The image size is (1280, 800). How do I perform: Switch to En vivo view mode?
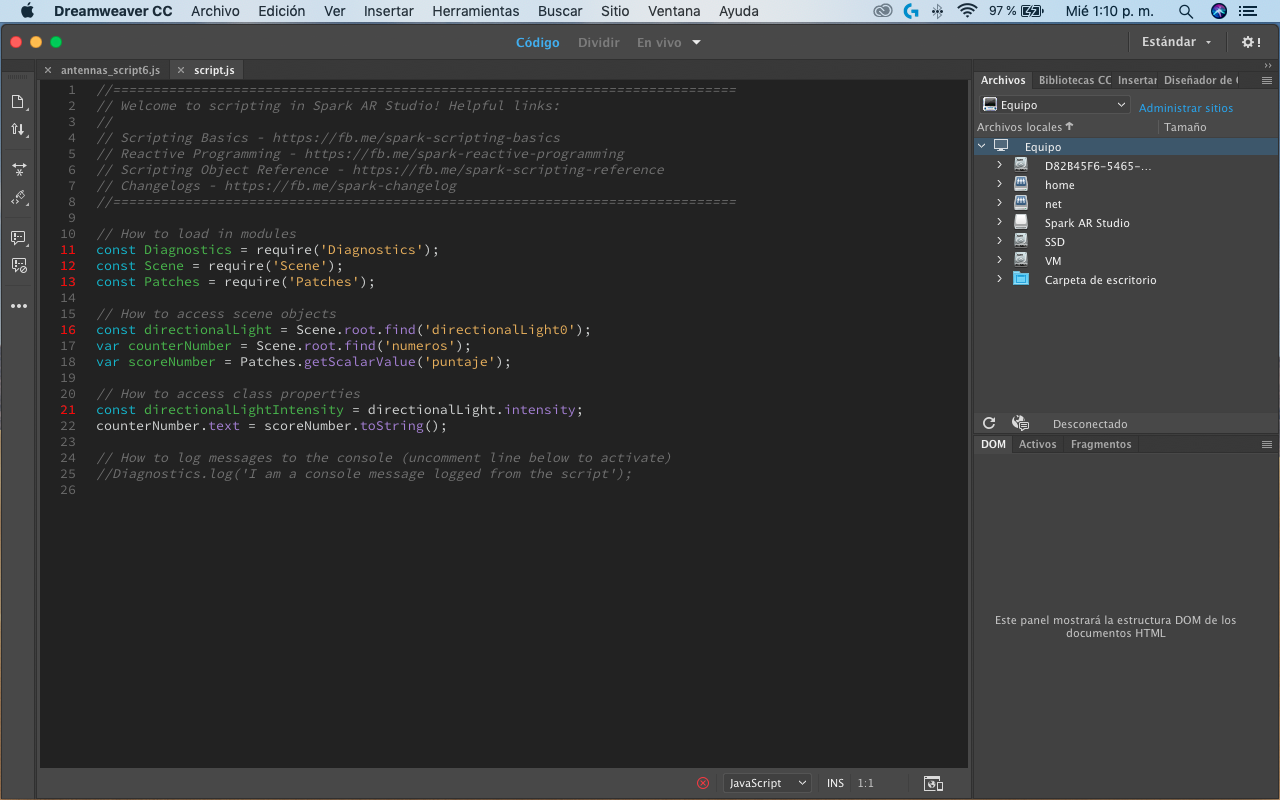point(659,42)
